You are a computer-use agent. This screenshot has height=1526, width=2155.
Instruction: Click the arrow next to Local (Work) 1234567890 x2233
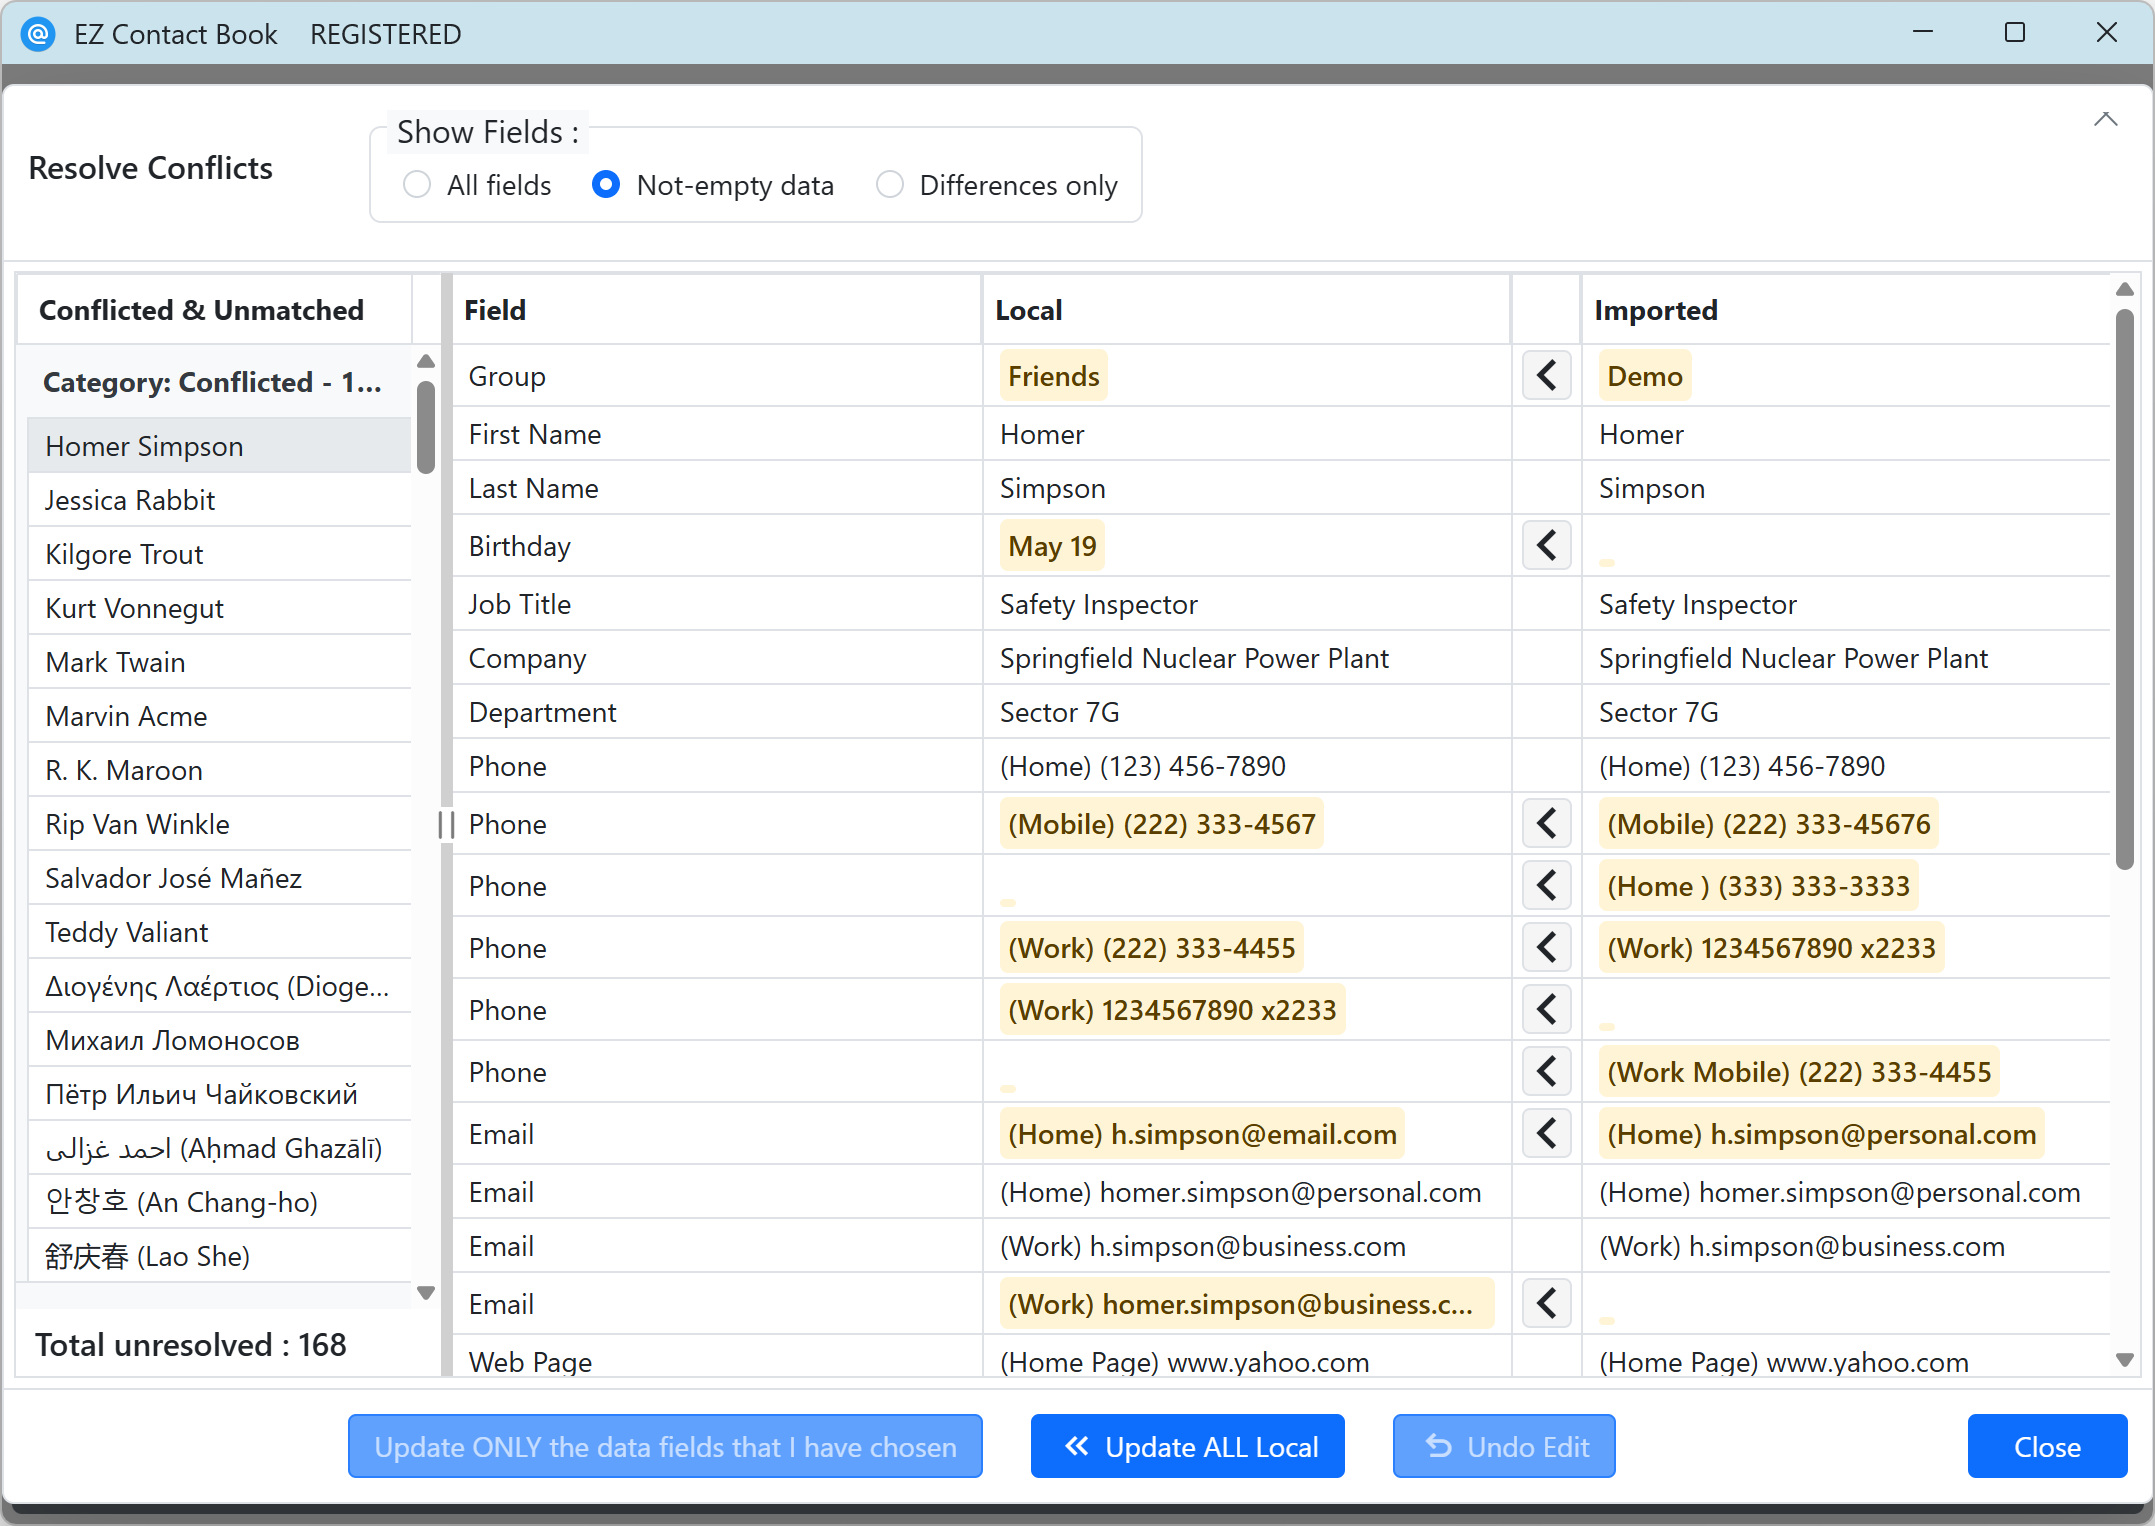[1546, 1010]
